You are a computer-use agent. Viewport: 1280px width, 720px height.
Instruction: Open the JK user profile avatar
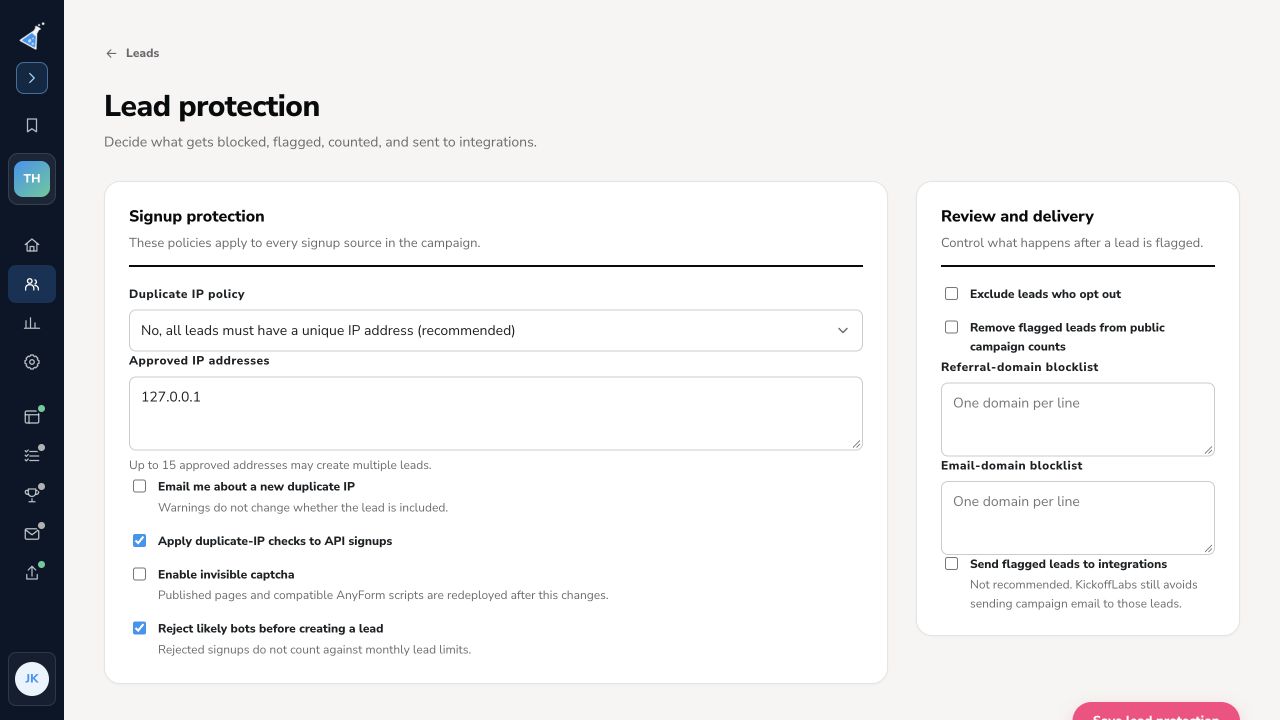[32, 679]
